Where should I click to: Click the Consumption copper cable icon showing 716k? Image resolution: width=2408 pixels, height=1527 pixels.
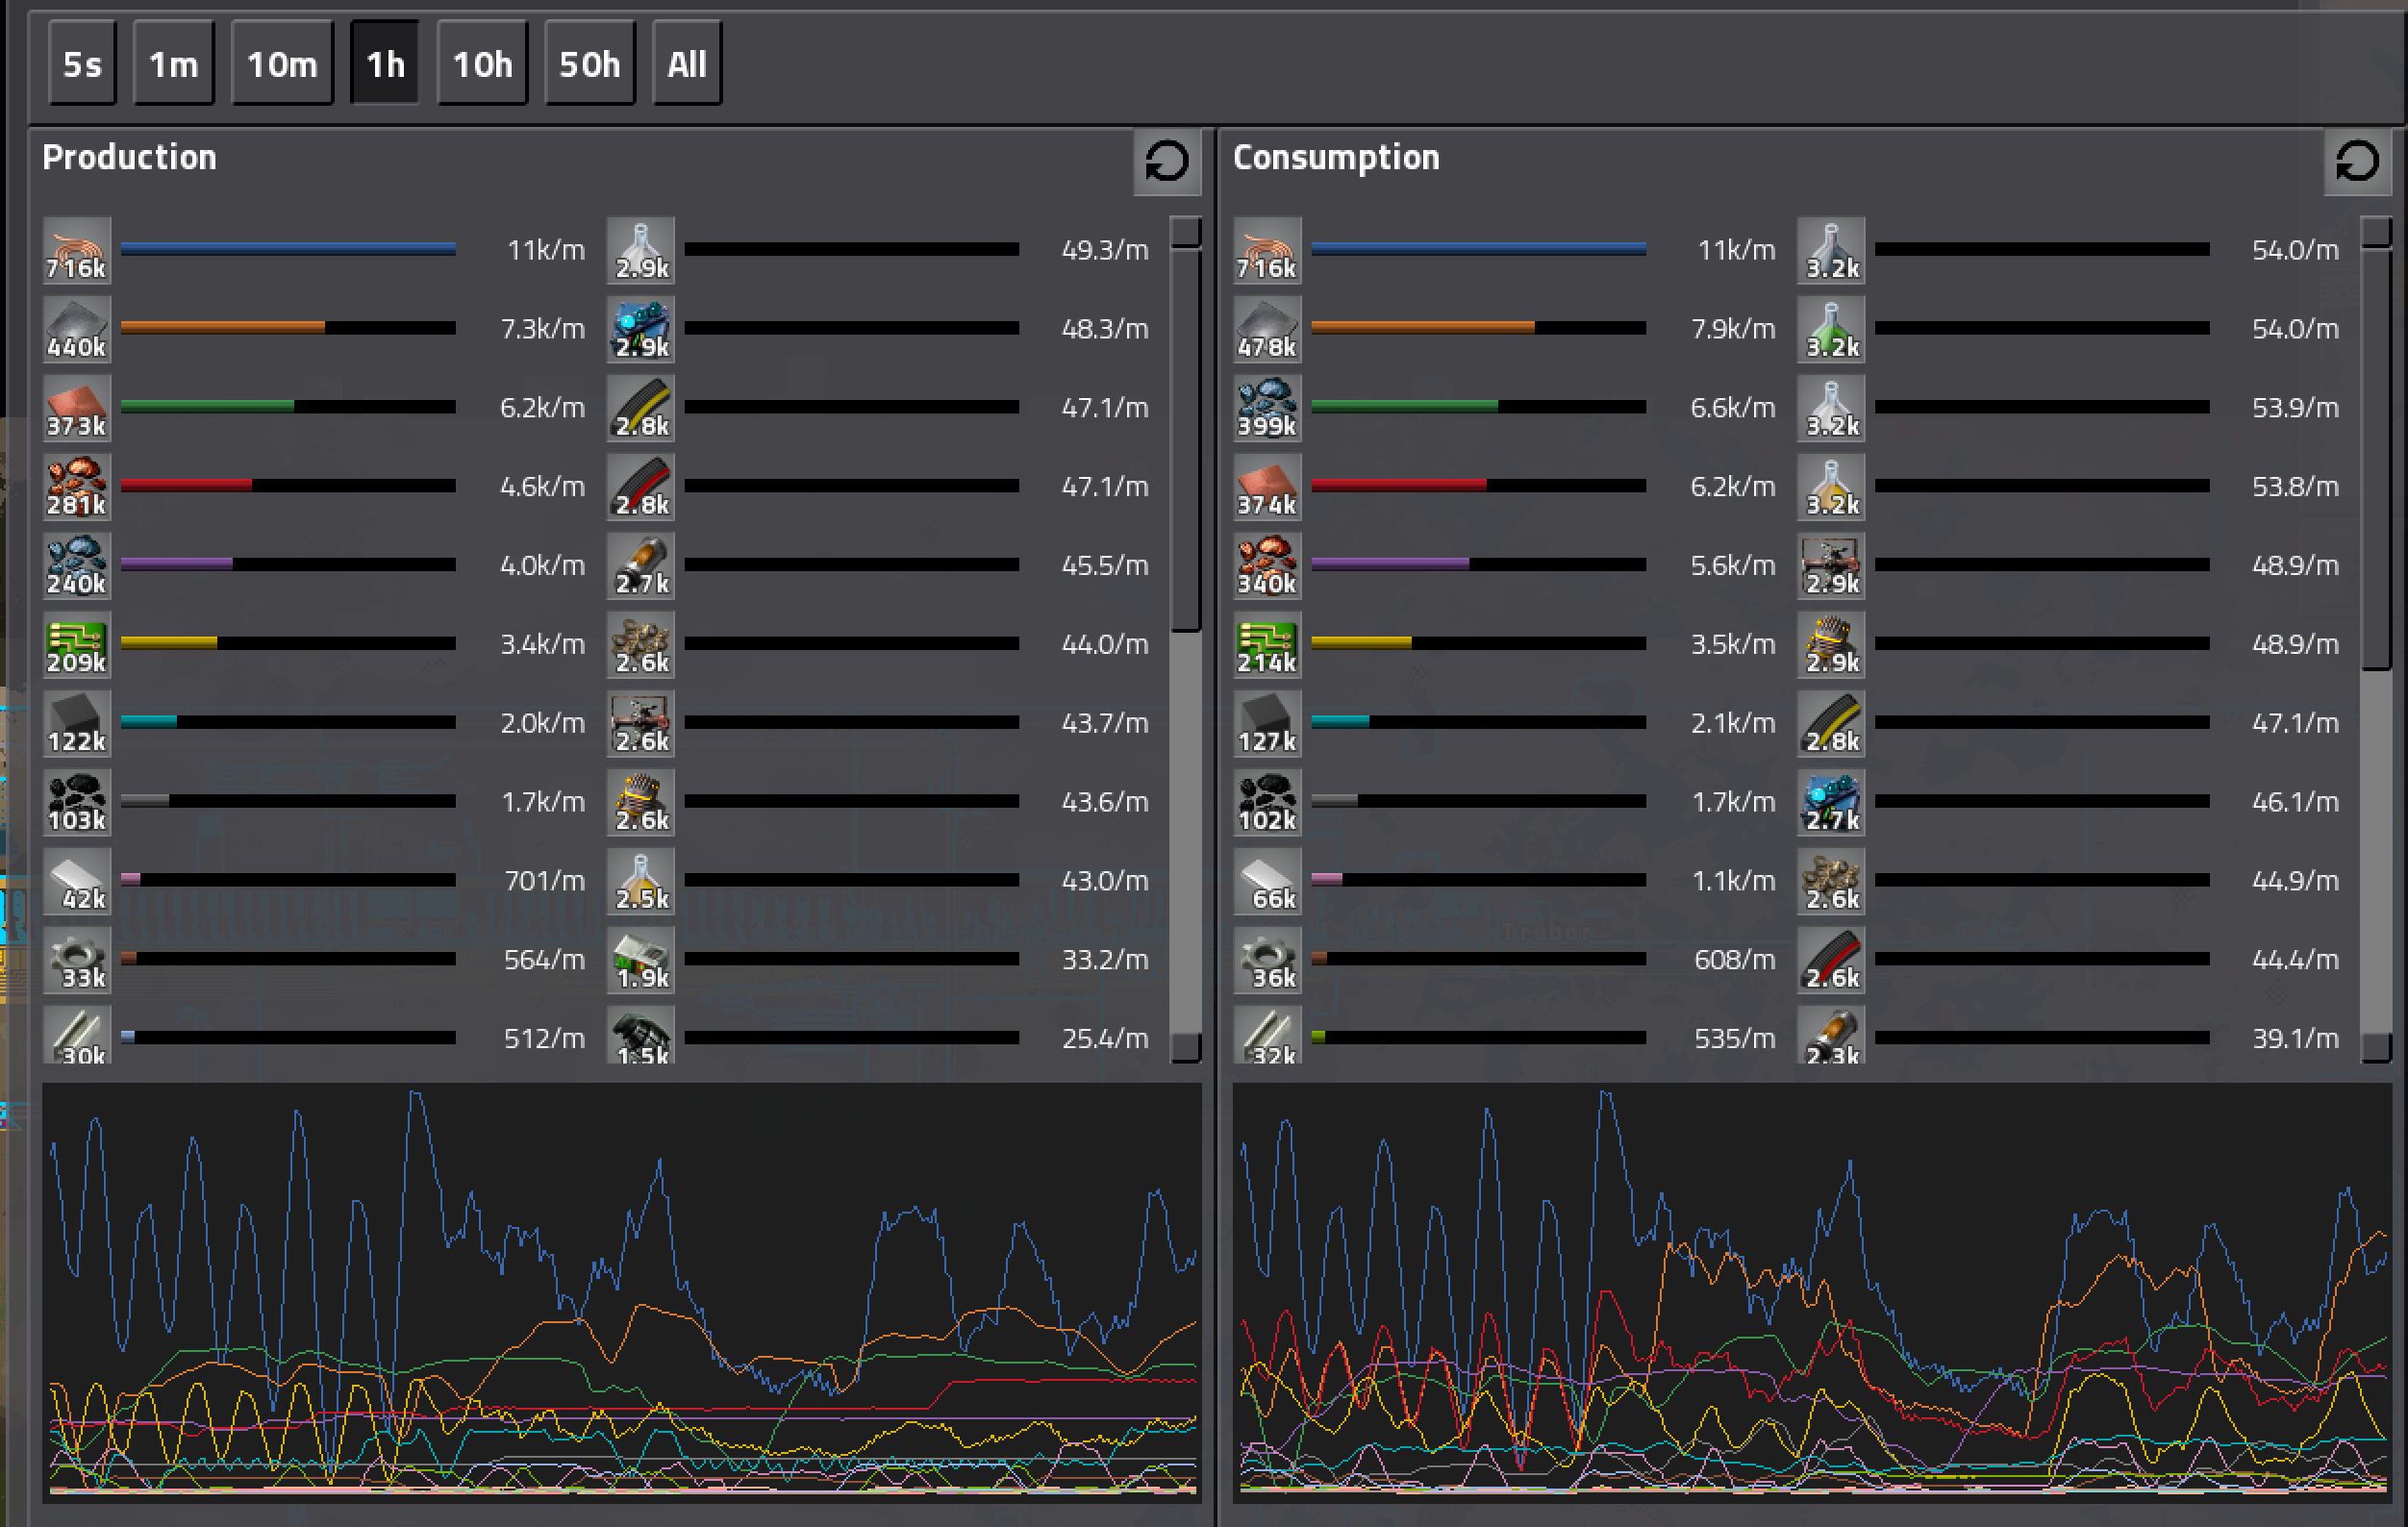pyautogui.click(x=1267, y=250)
